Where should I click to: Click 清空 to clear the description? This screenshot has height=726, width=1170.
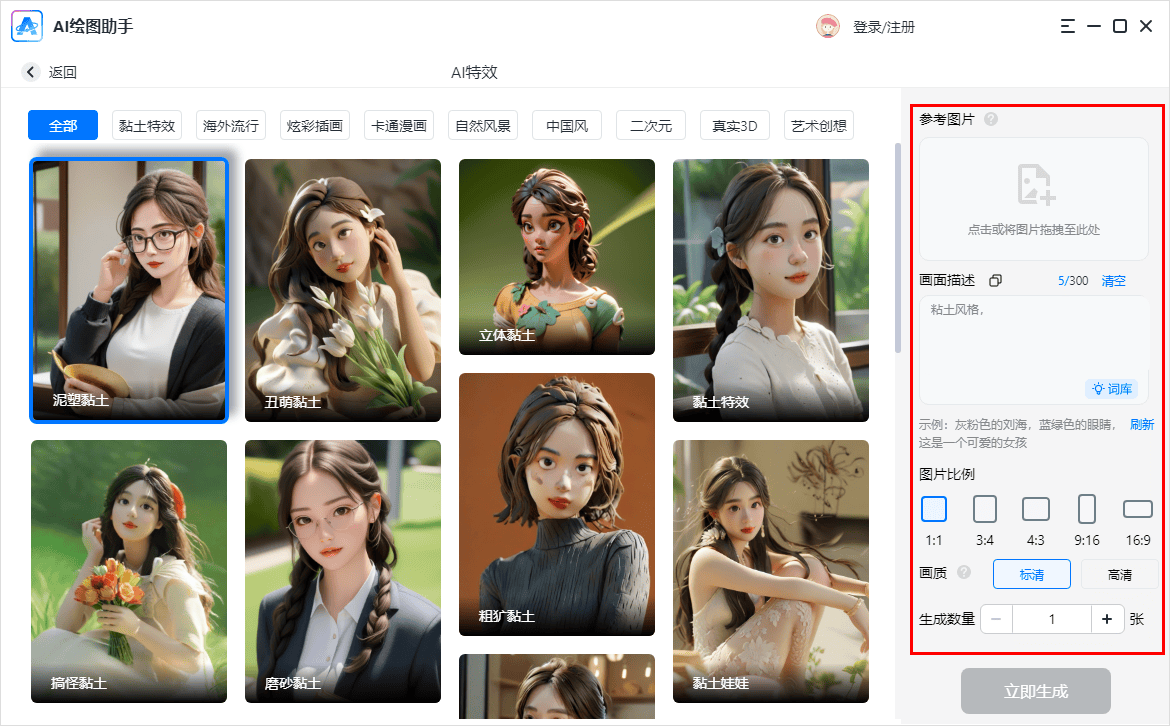click(1114, 281)
